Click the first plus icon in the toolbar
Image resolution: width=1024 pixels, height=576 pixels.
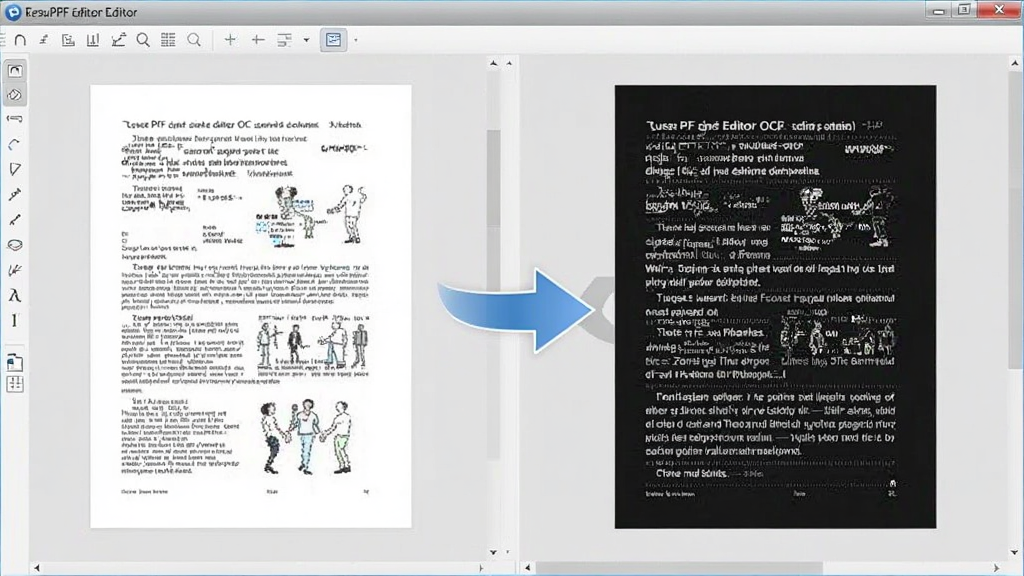[x=230, y=40]
